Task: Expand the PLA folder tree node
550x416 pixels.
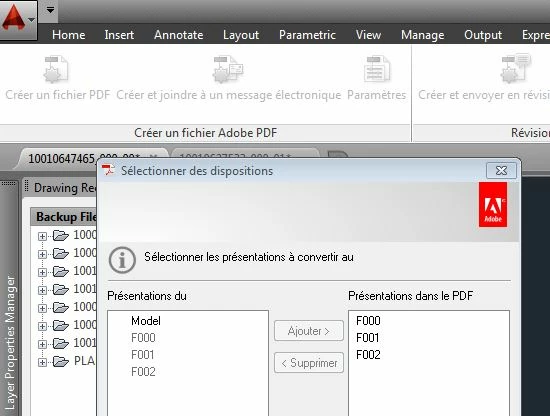Action: tap(42, 362)
